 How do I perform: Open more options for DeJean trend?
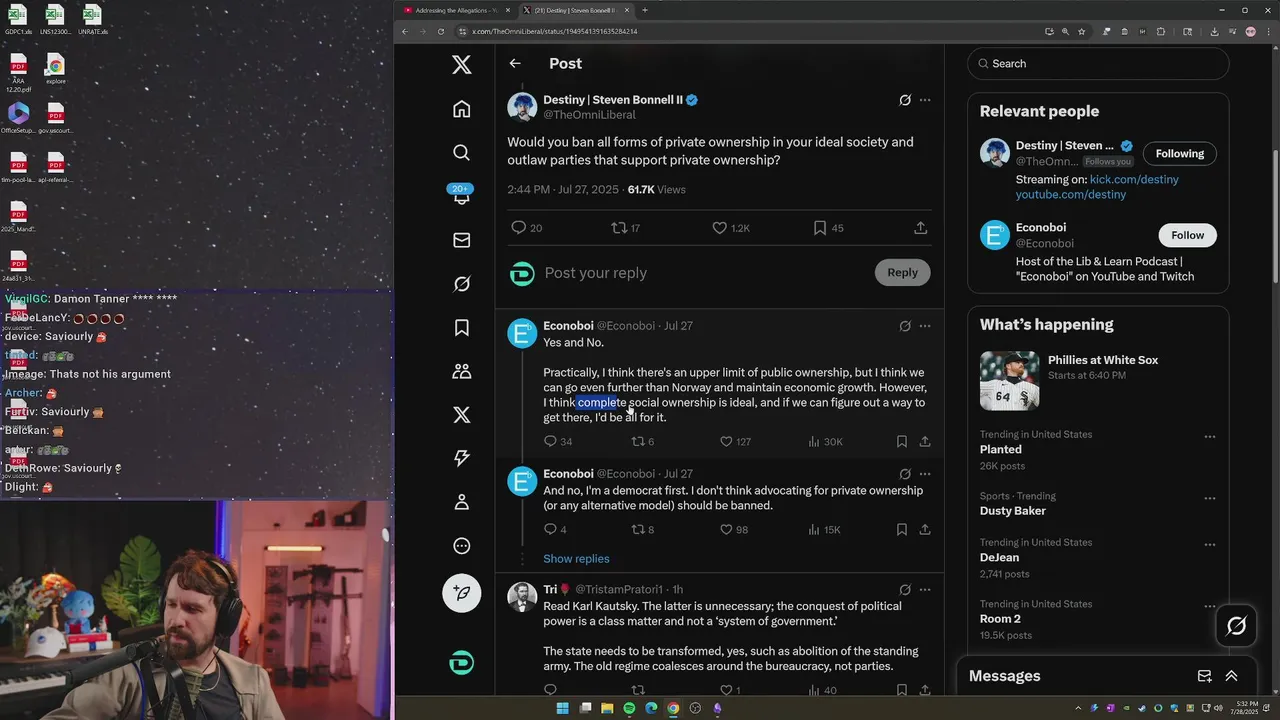click(1210, 545)
